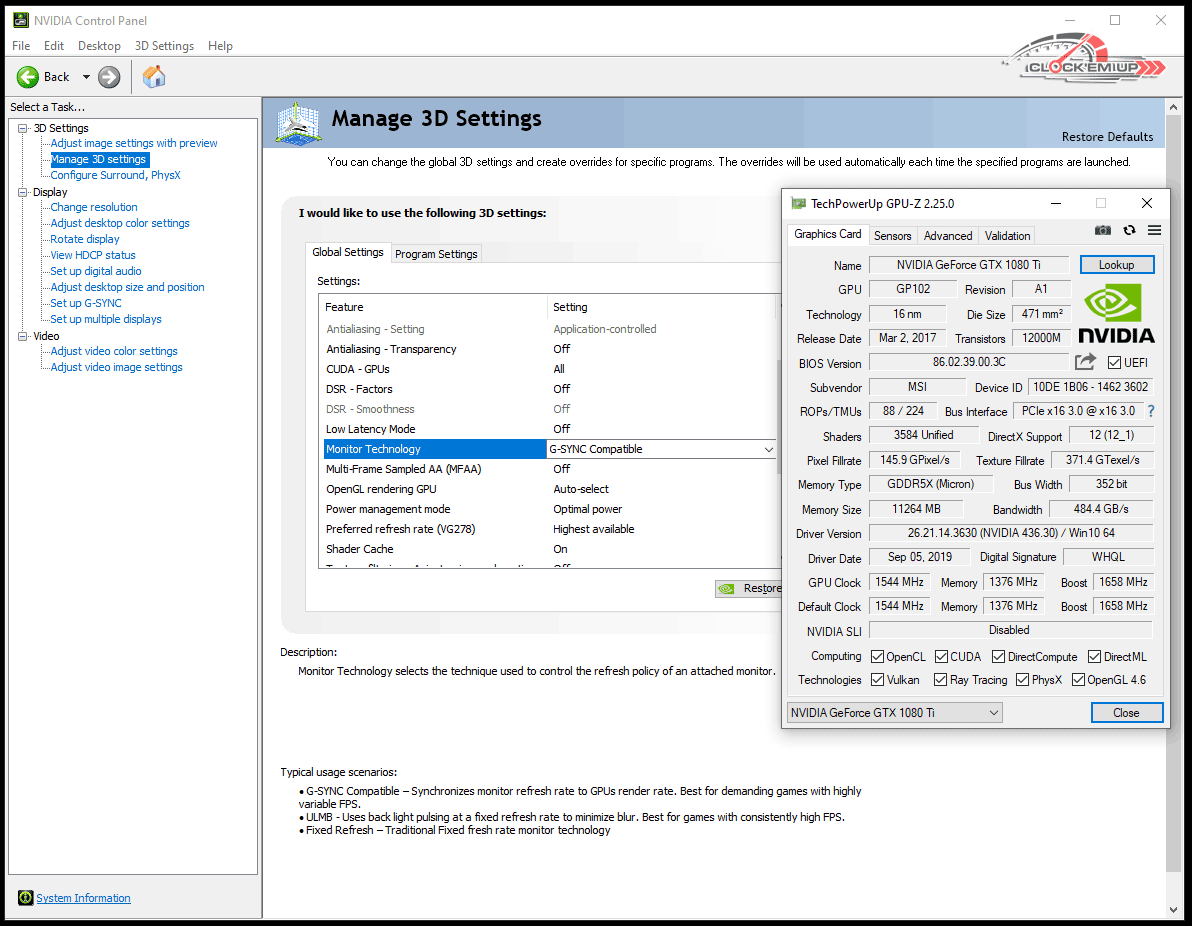Click the BIOS share/export arrow icon
Image resolution: width=1192 pixels, height=926 pixels.
(1085, 362)
